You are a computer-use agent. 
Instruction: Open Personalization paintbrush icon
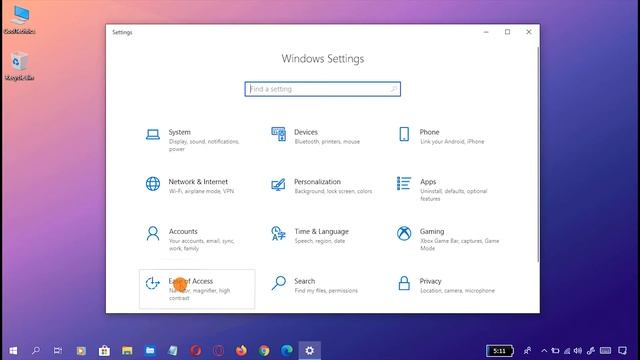tap(278, 184)
